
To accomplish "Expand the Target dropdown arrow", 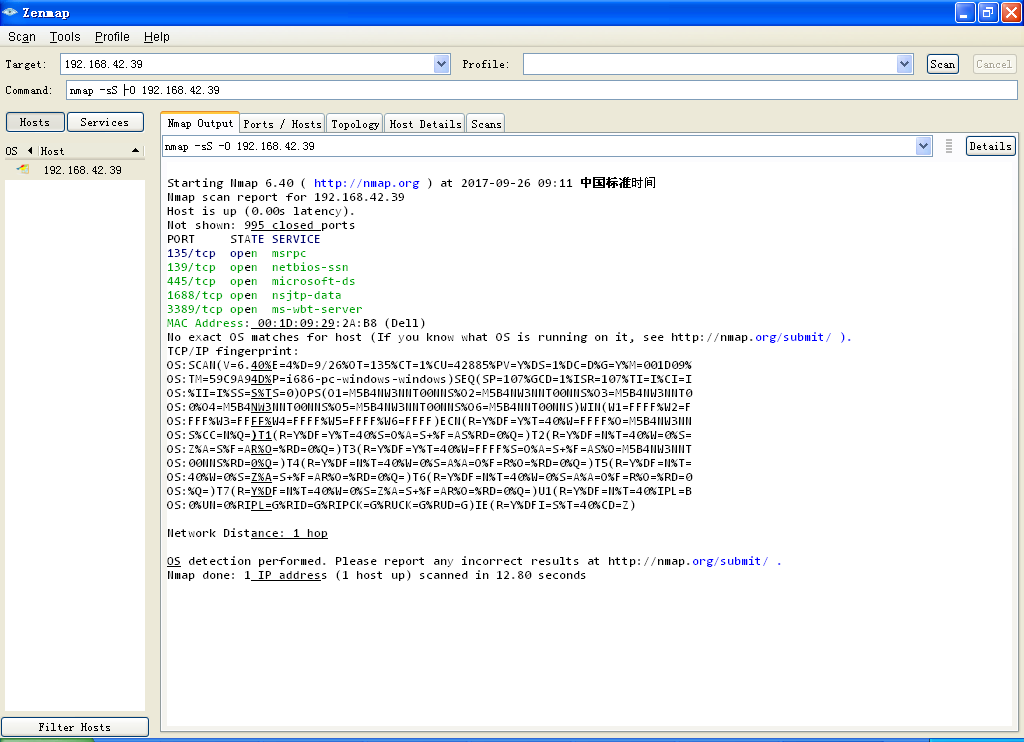I will 441,64.
